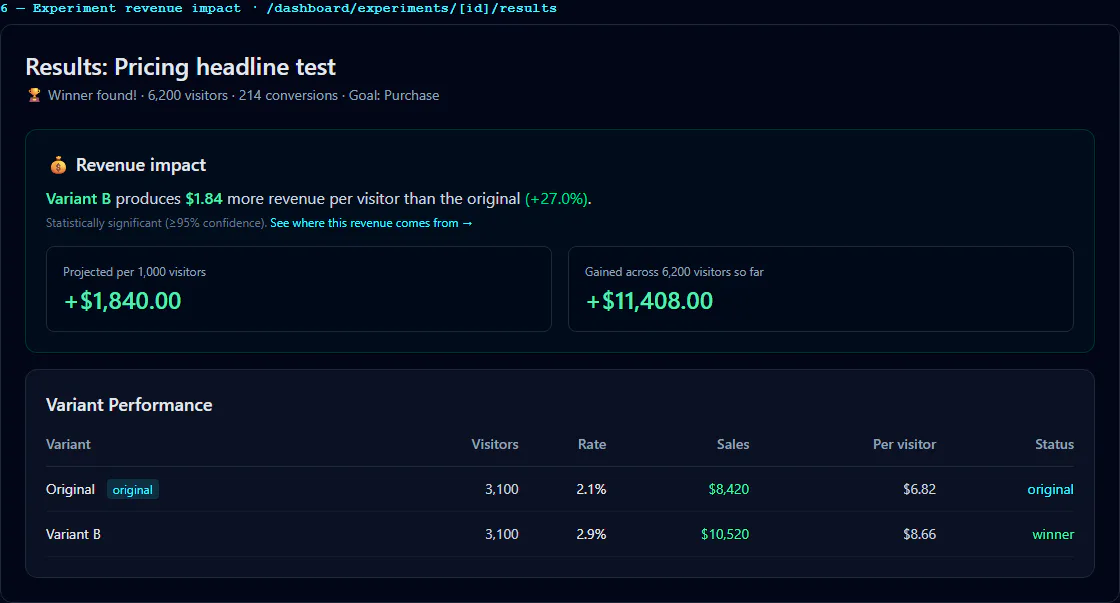Viewport: 1120px width, 603px height.
Task: Click the Gained across 6,200 visitors card
Action: point(821,289)
